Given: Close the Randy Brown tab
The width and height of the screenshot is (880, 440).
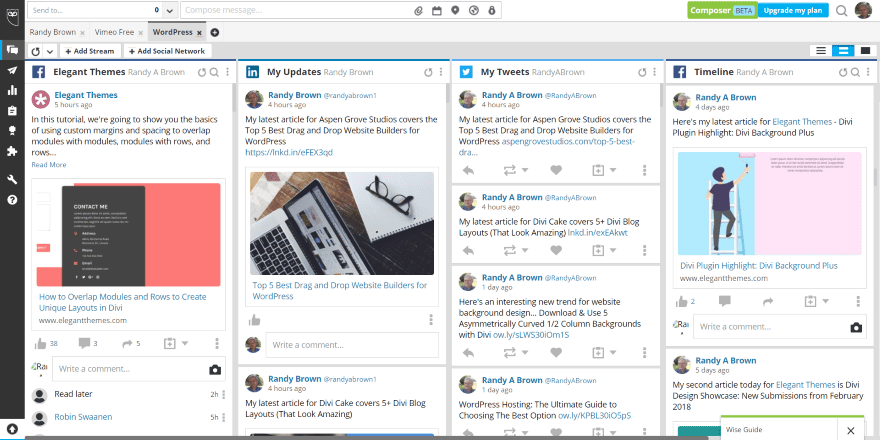Looking at the screenshot, I should point(82,33).
